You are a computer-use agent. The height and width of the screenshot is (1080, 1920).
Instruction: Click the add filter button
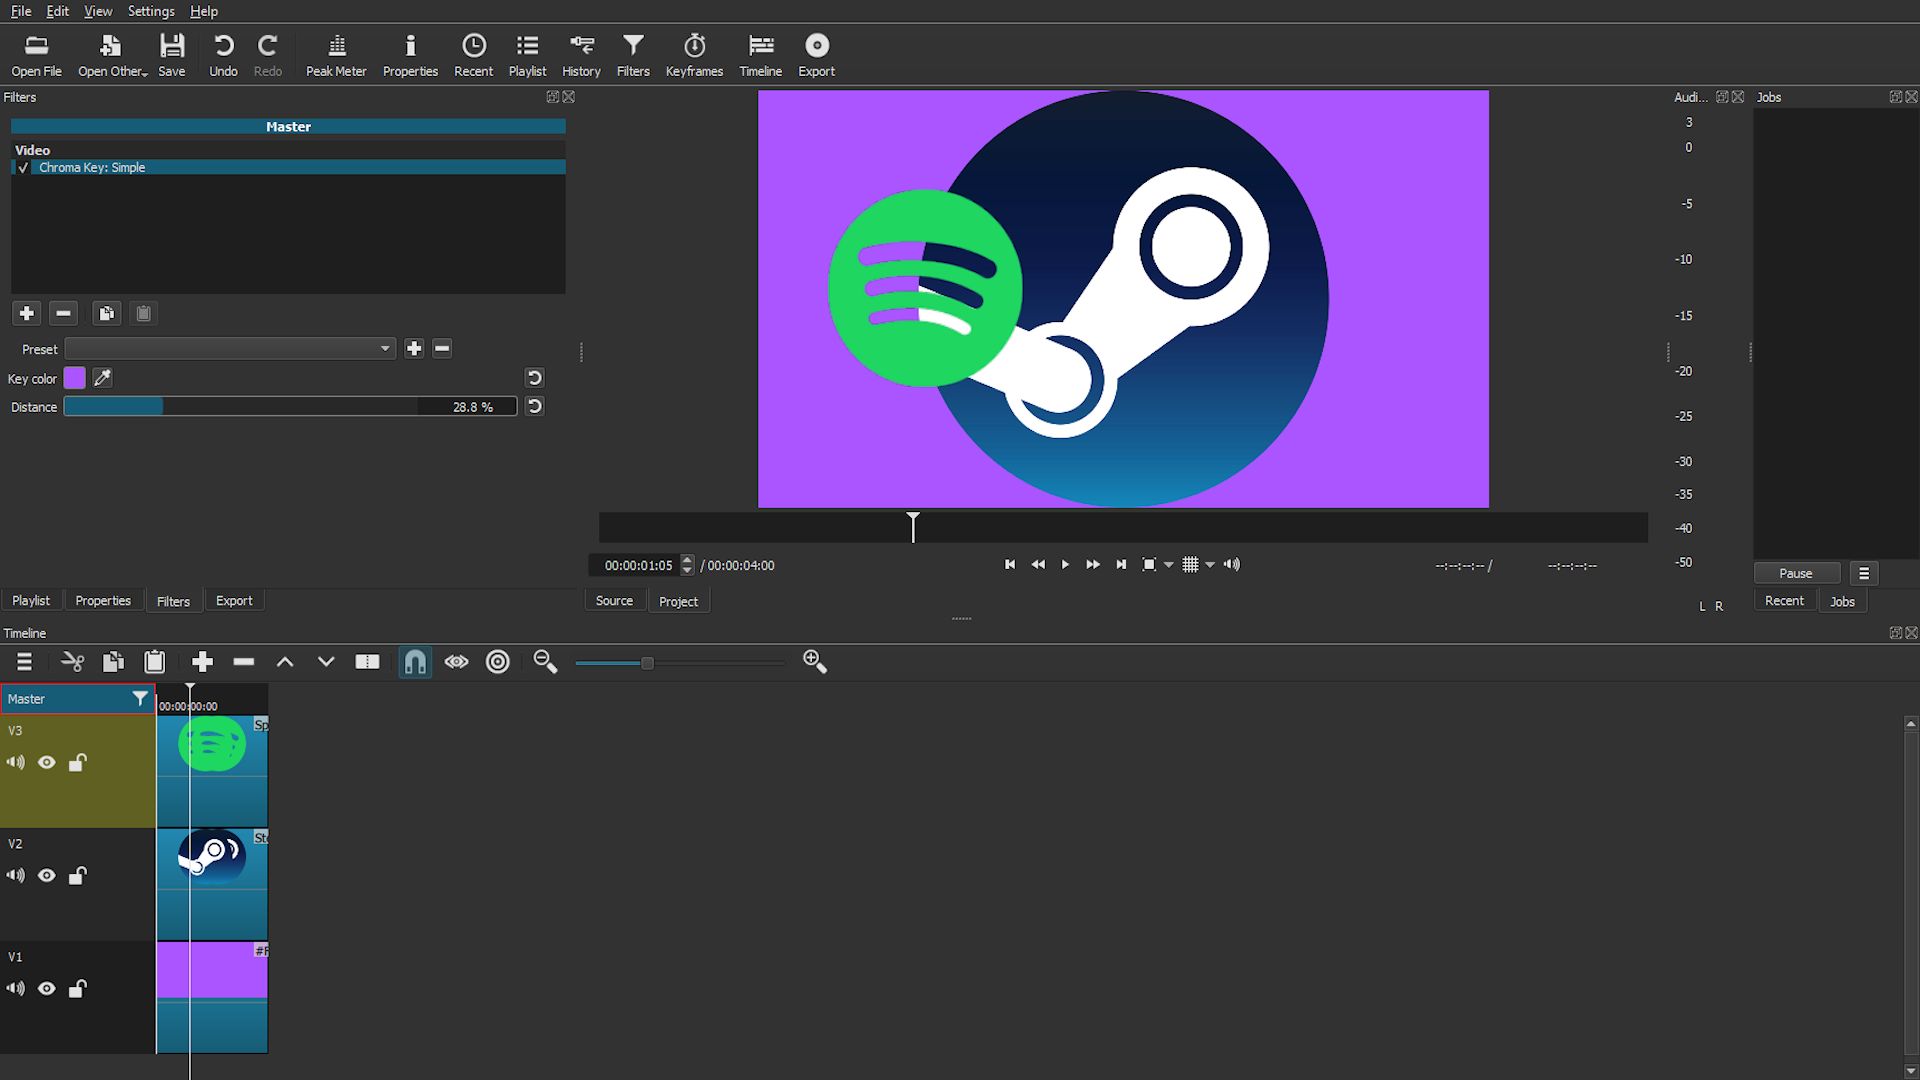(25, 313)
